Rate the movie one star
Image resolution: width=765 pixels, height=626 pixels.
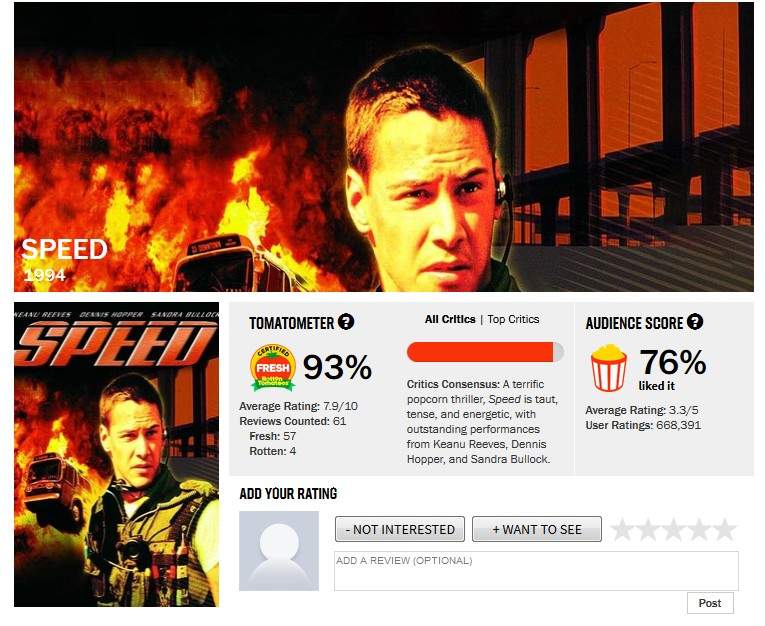pos(622,529)
